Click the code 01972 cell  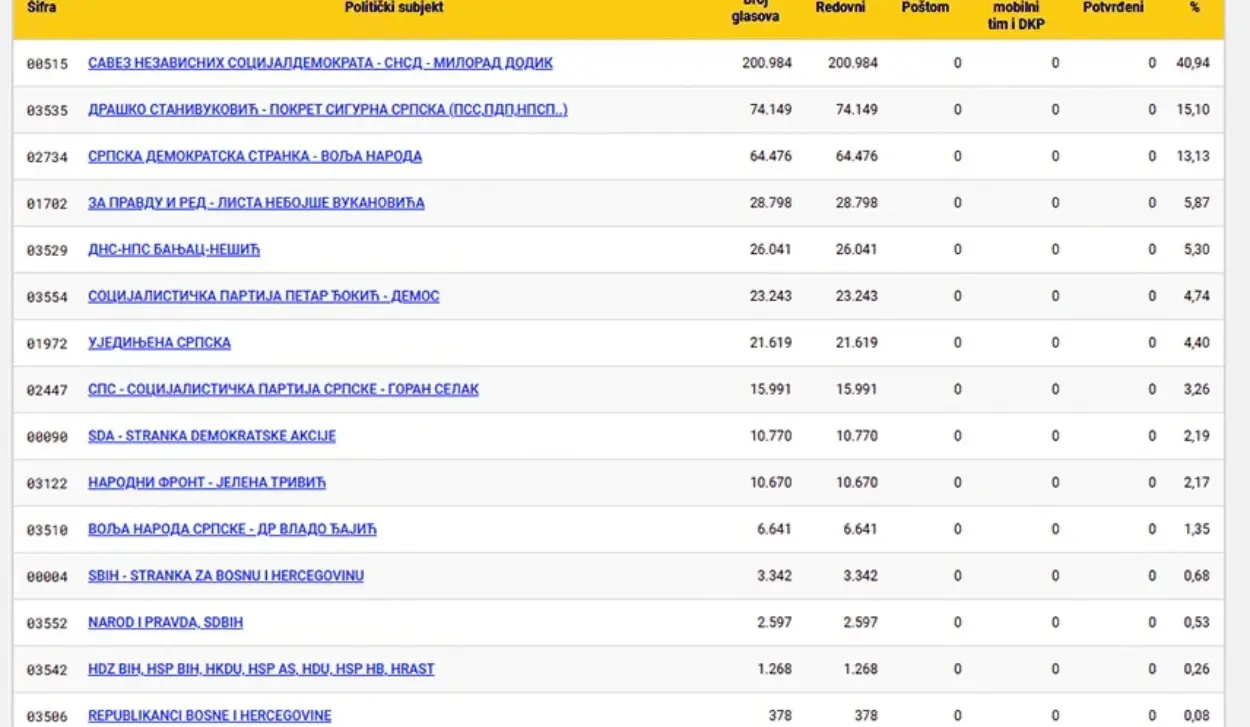coord(47,343)
